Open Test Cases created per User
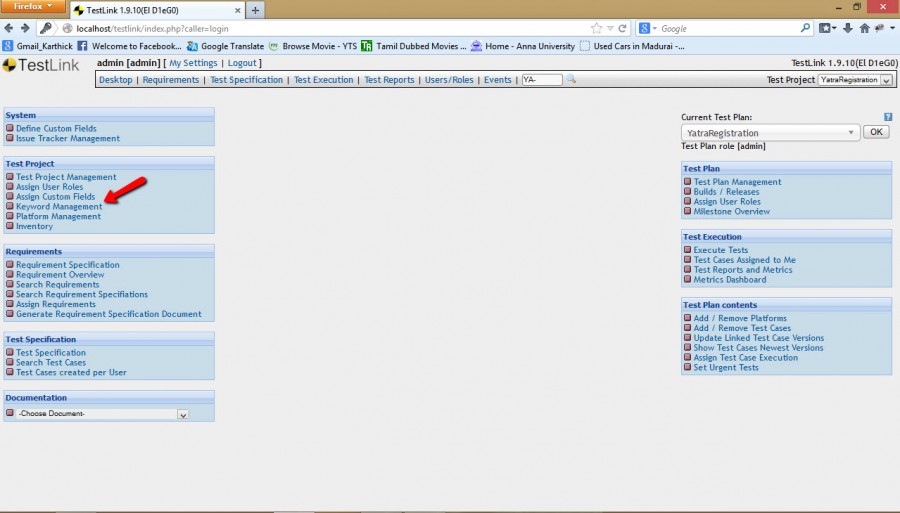 coord(71,372)
